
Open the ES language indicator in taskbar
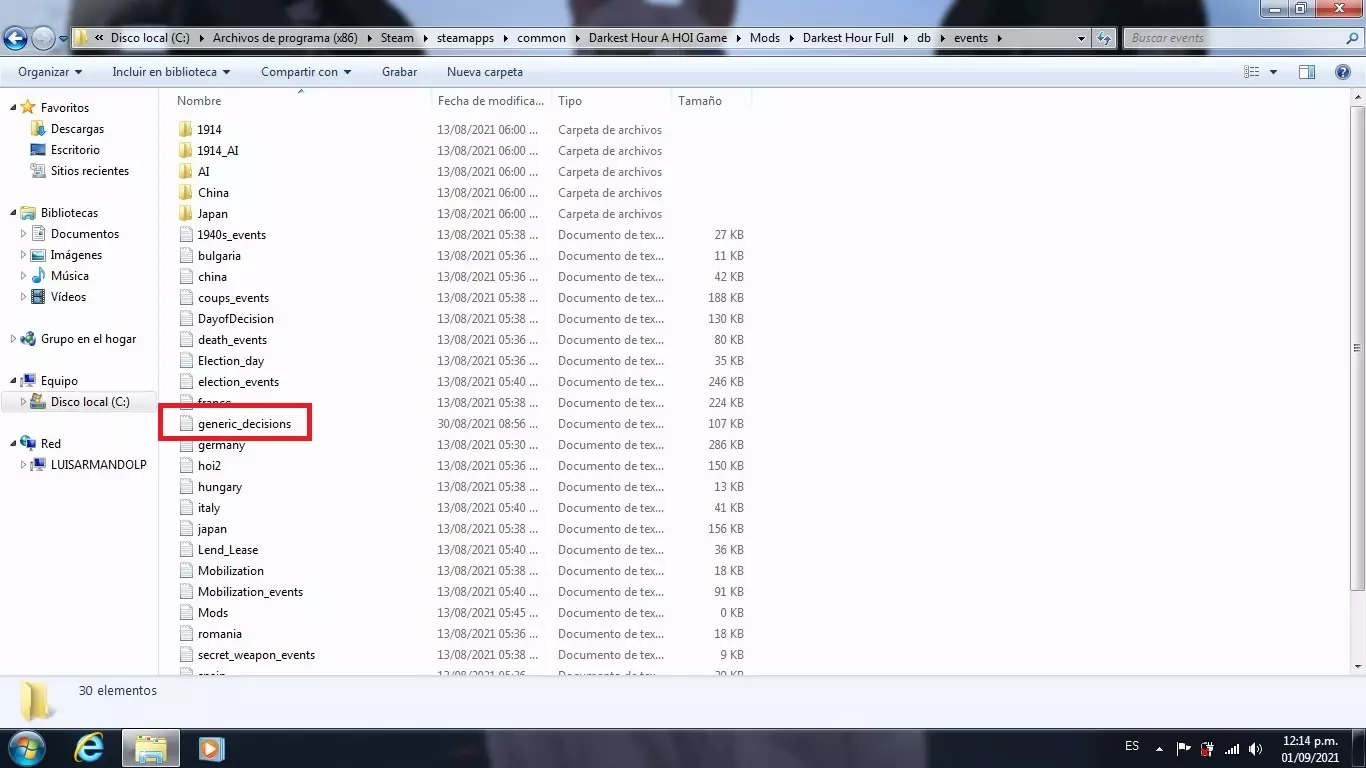pyautogui.click(x=1132, y=746)
